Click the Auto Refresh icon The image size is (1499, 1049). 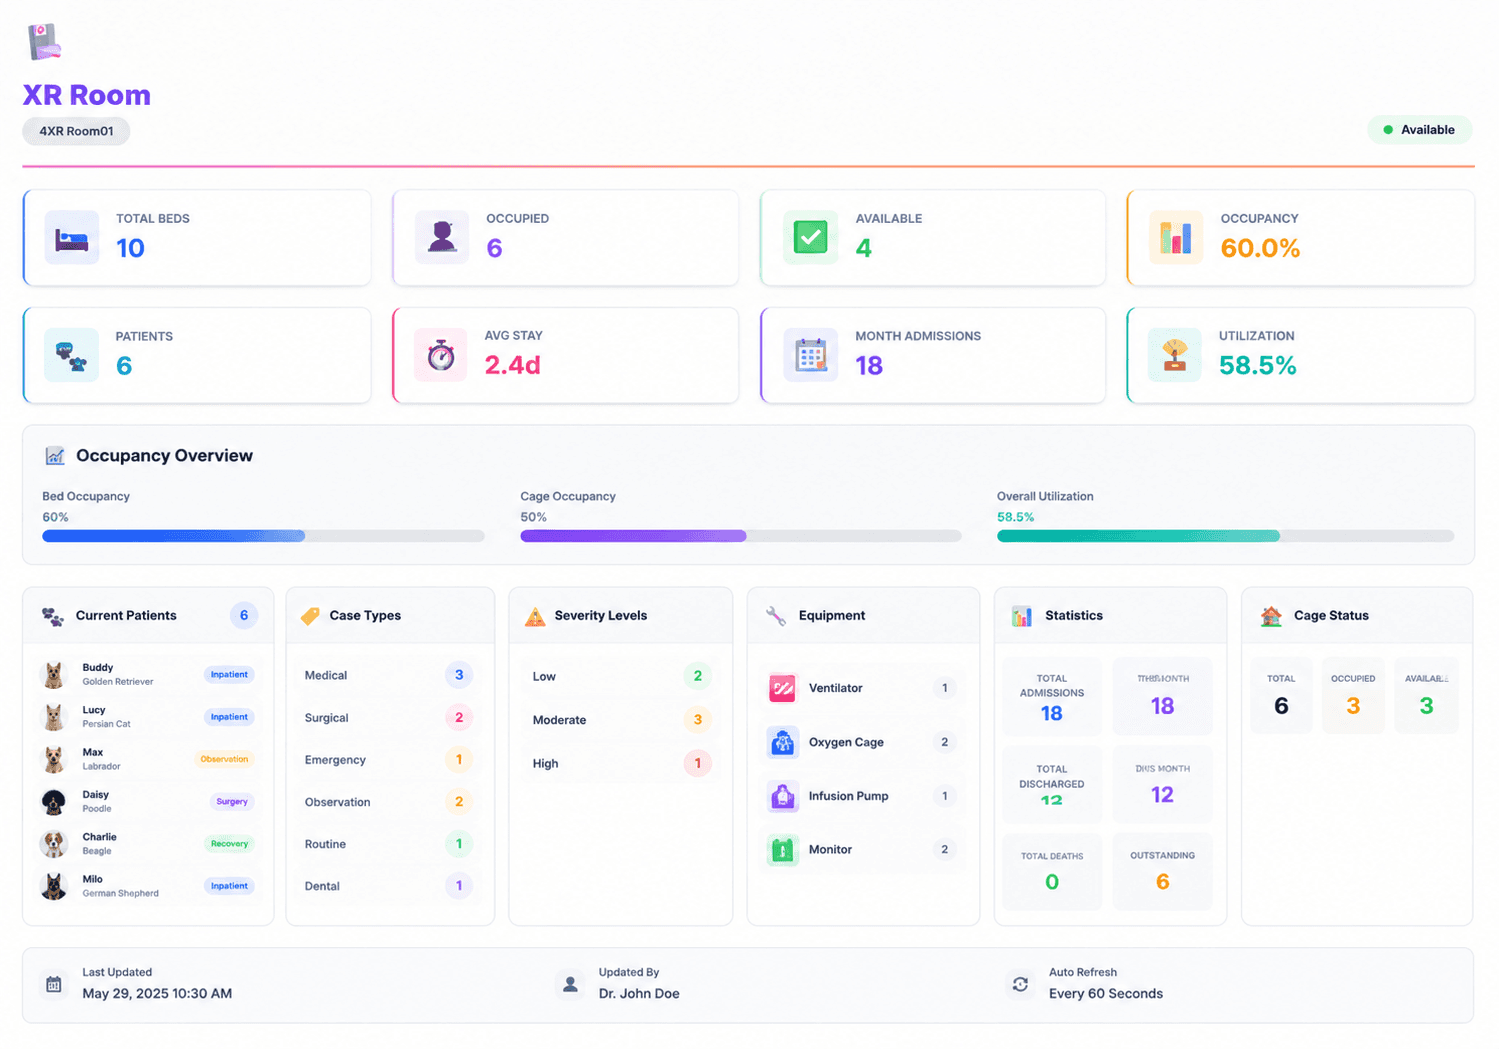[1020, 984]
